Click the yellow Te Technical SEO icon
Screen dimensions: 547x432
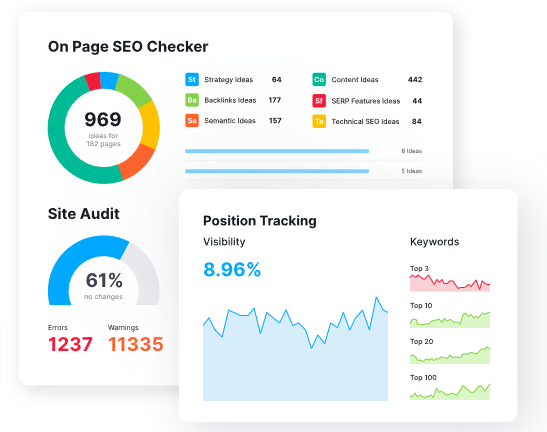pyautogui.click(x=319, y=121)
